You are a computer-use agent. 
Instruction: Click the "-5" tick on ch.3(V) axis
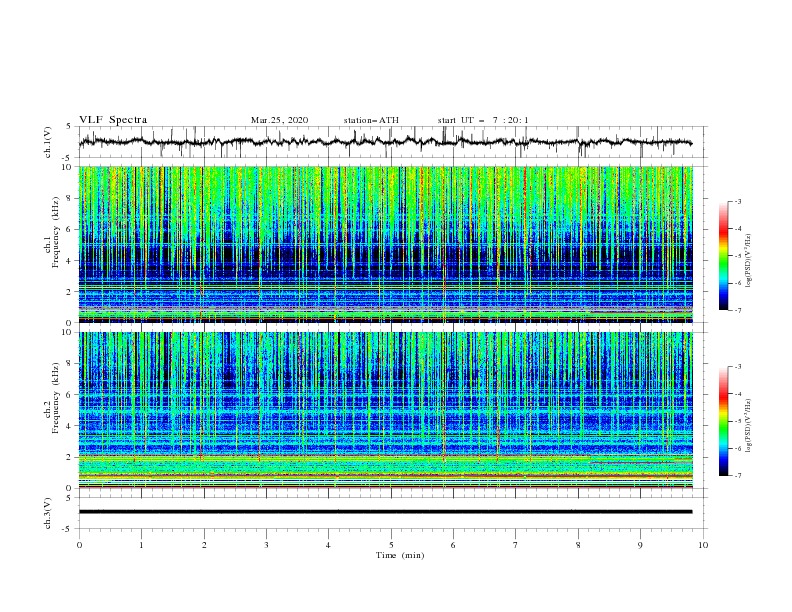[x=68, y=529]
